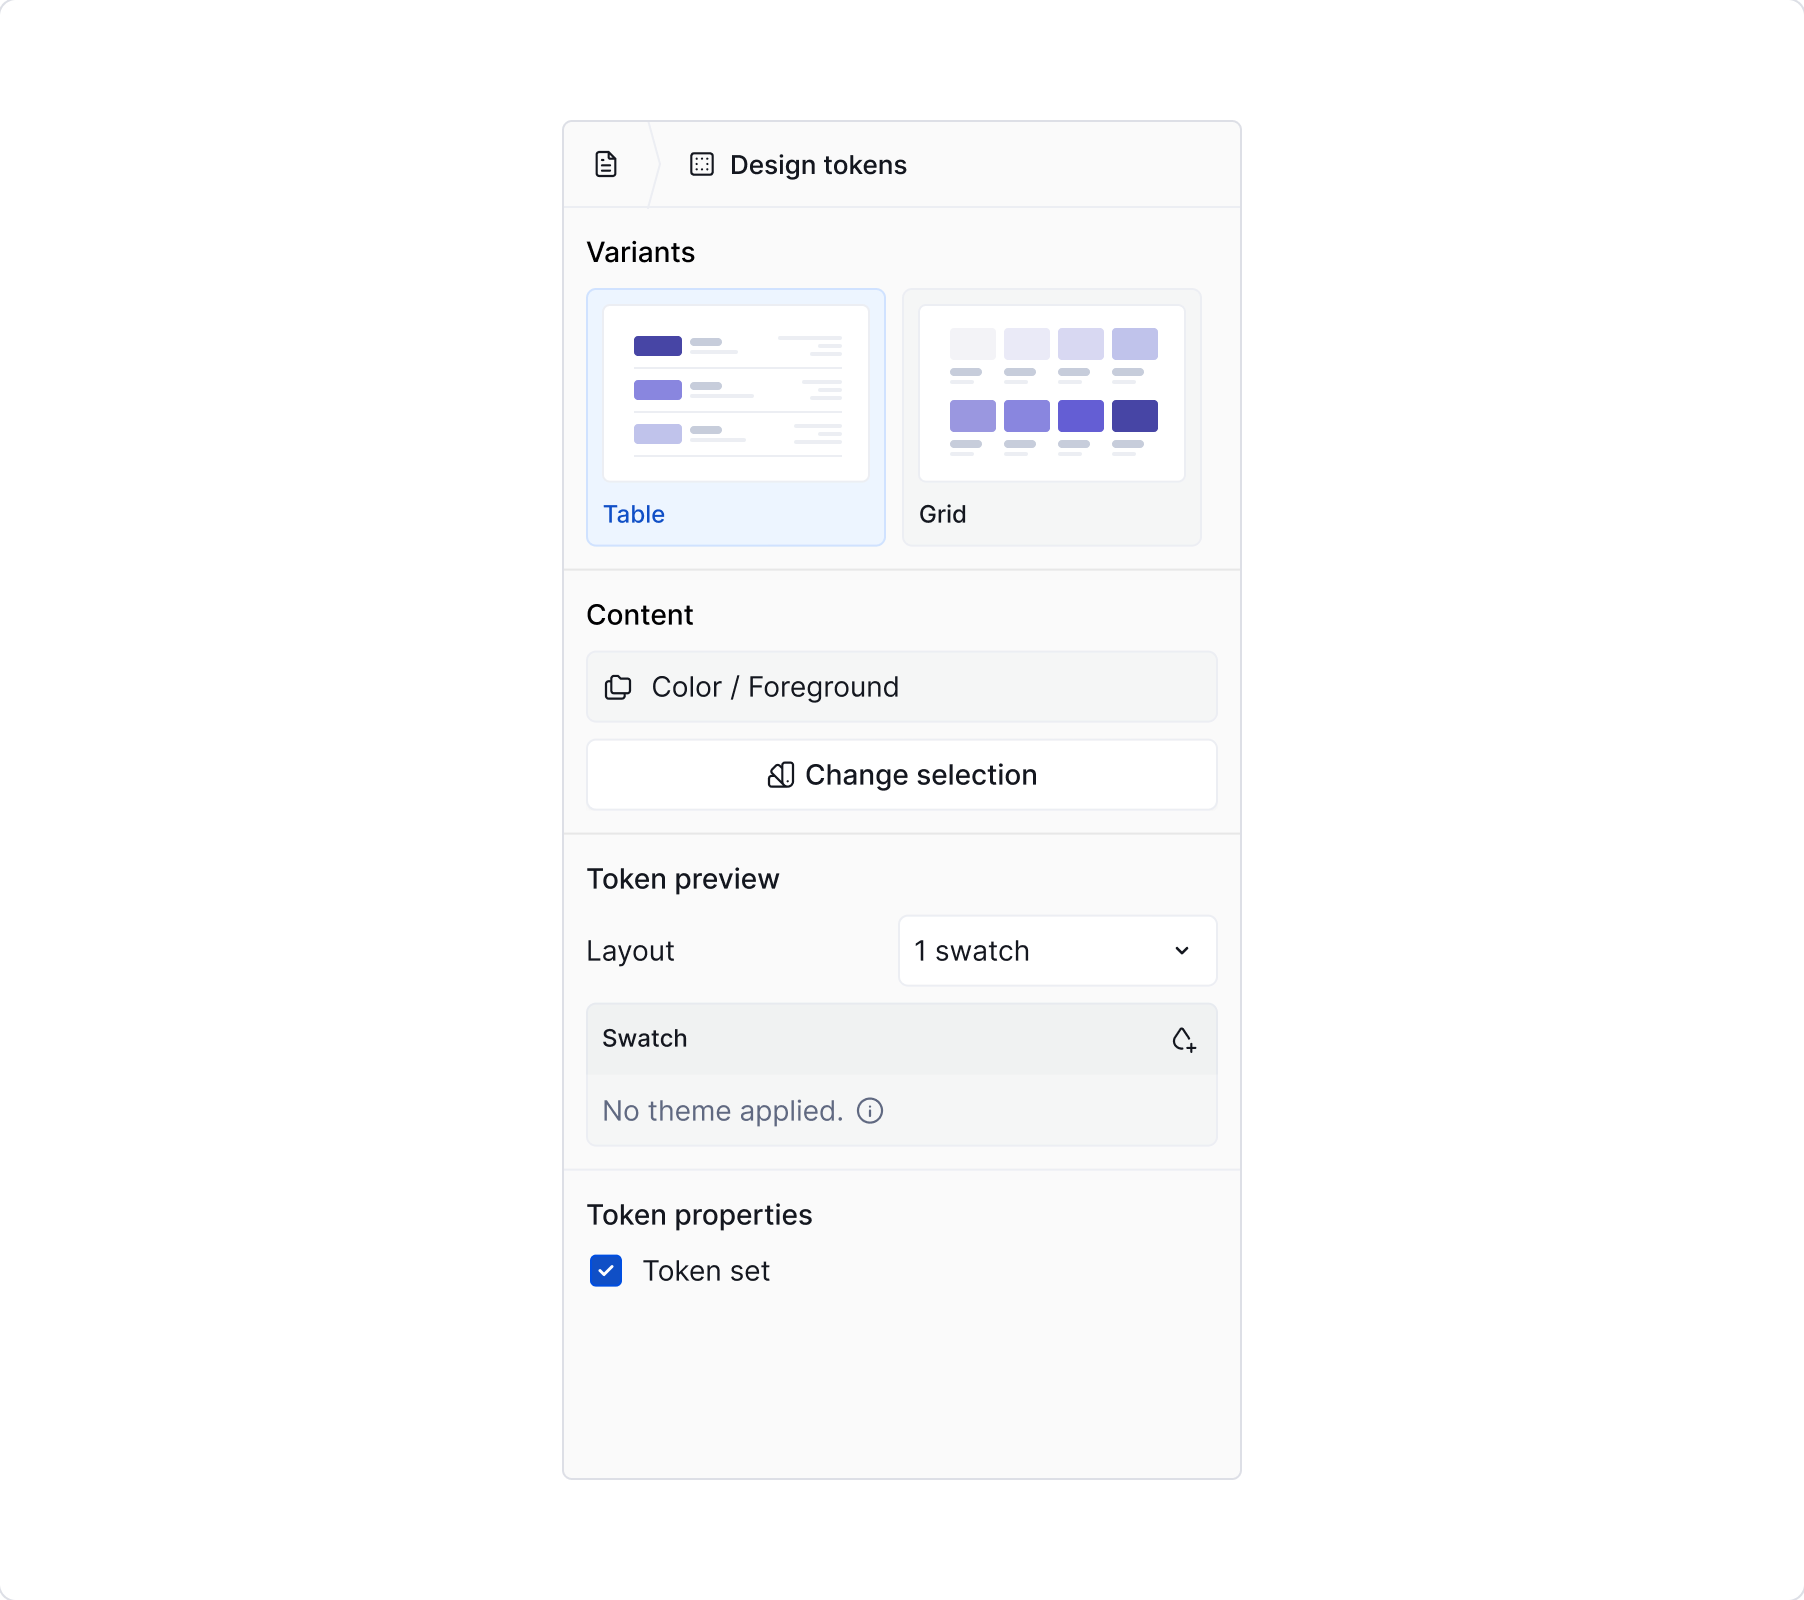Click the Grid variant preview thumbnail
This screenshot has width=1804, height=1600.
click(x=1051, y=390)
